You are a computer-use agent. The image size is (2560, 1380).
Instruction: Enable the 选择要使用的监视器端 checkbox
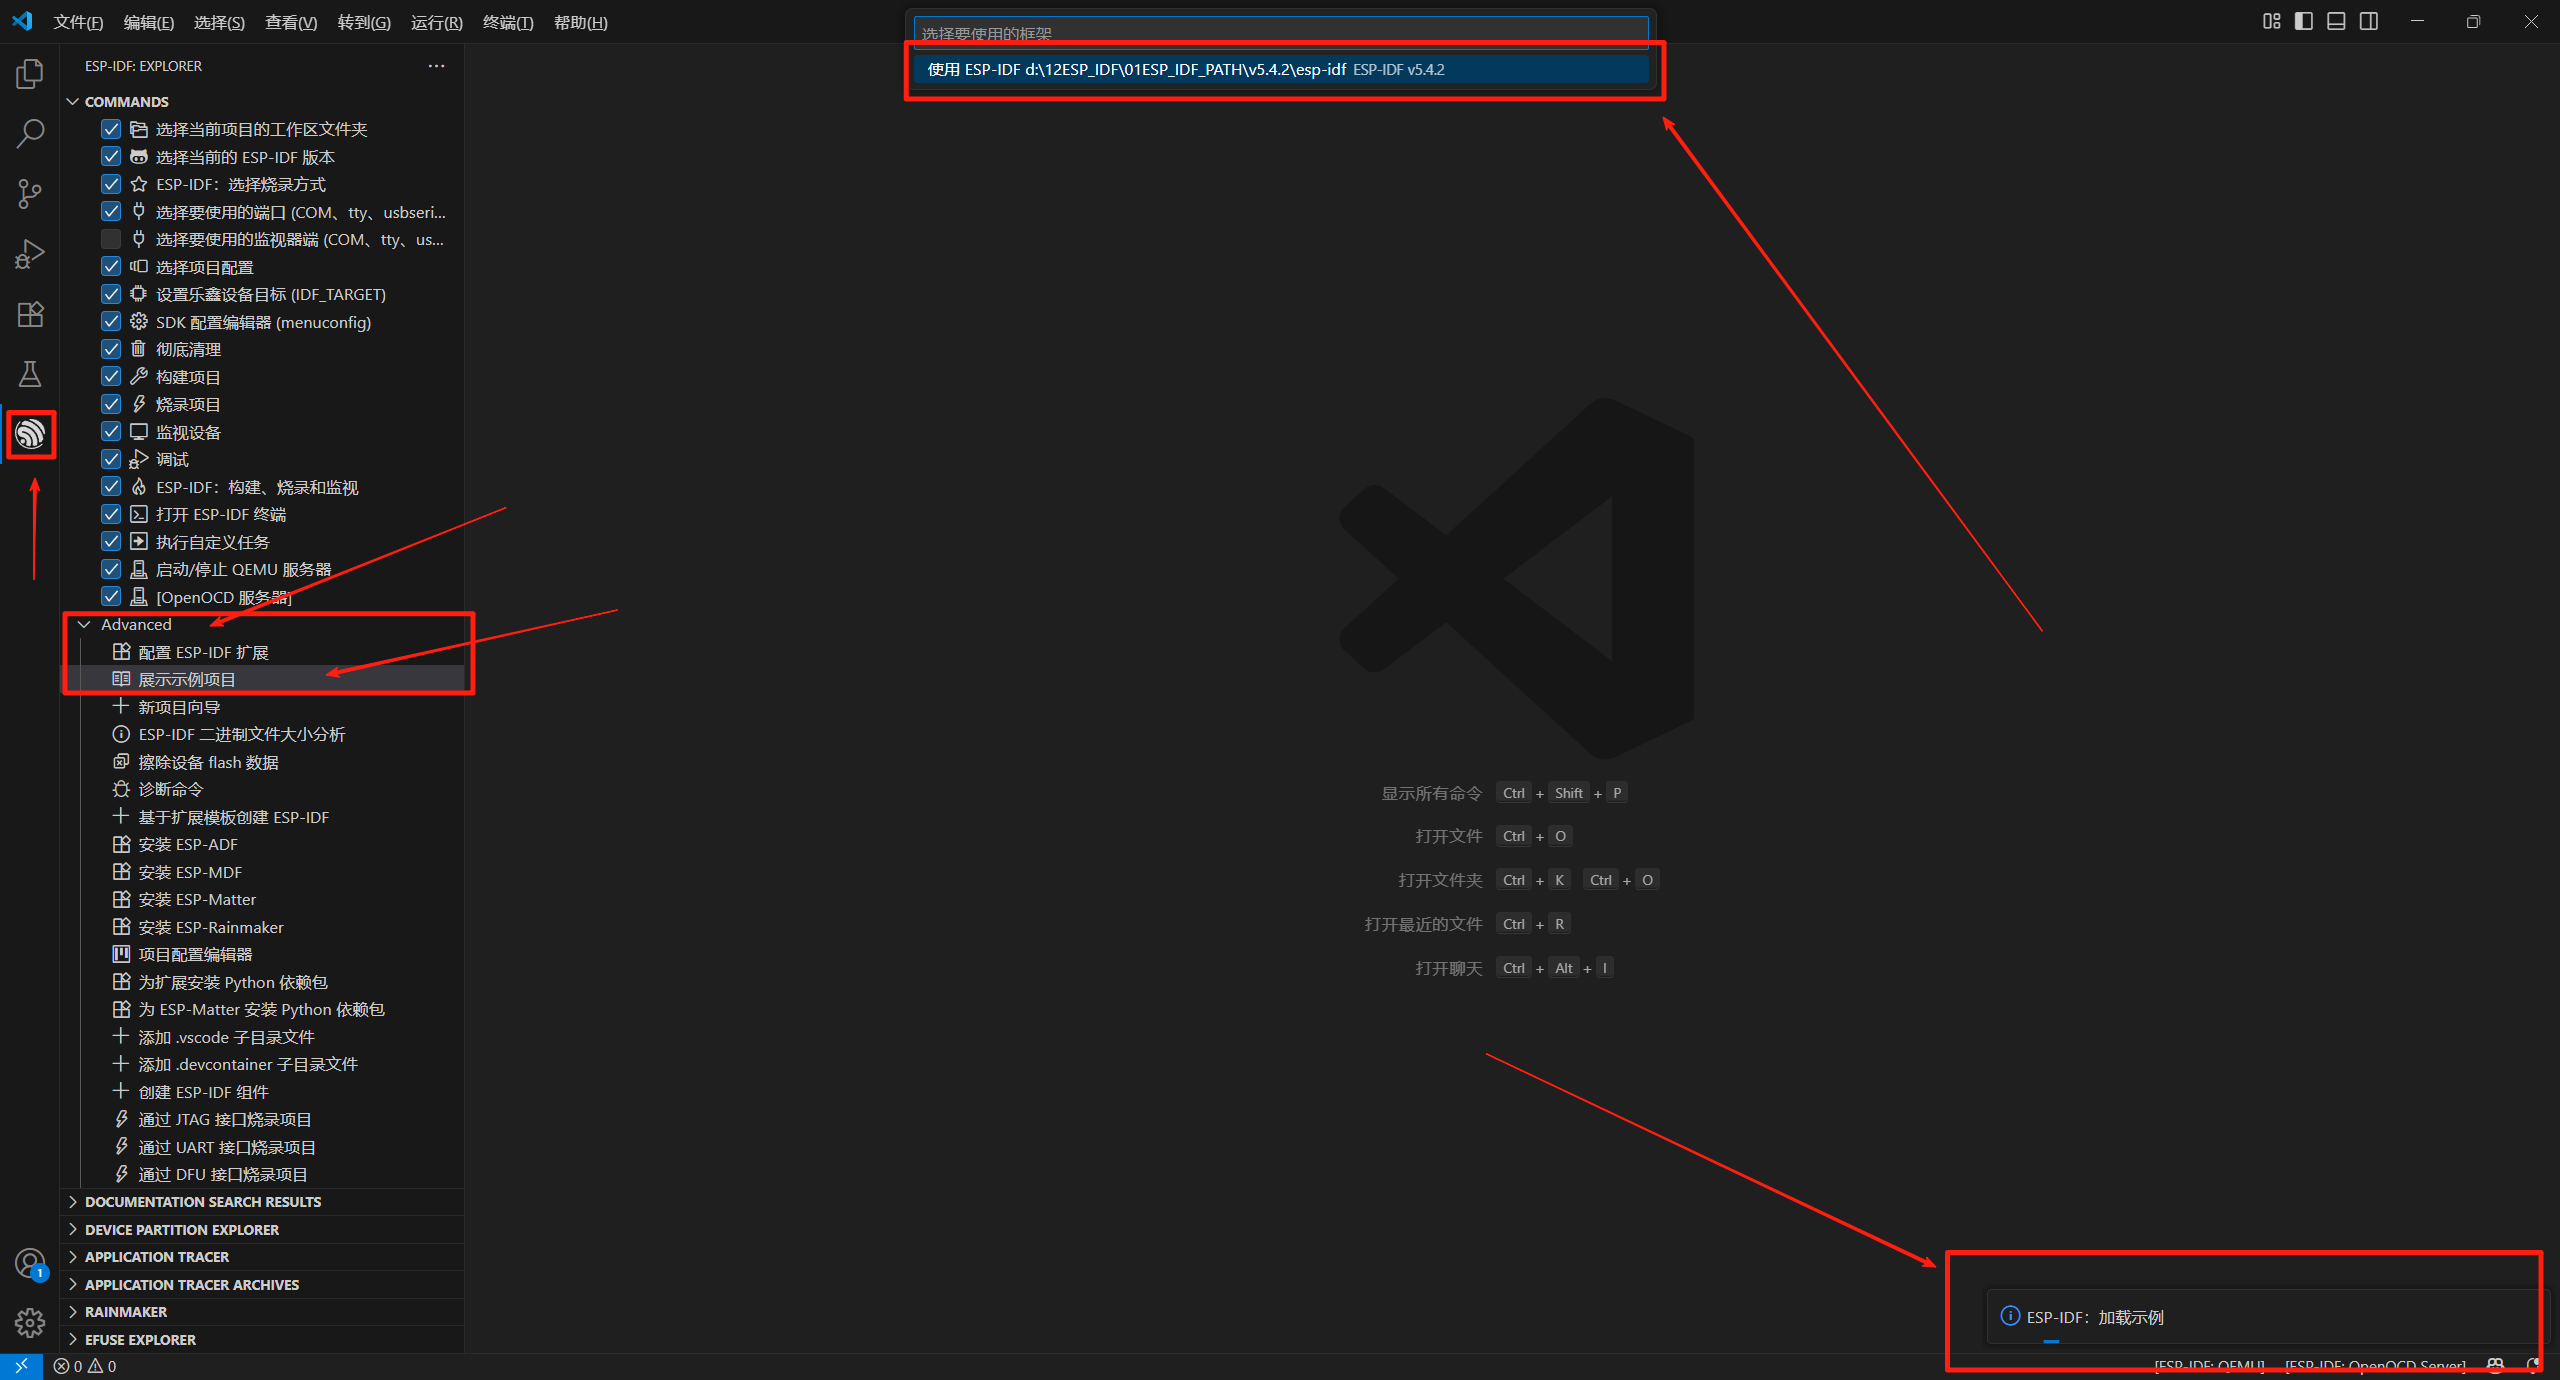[111, 239]
